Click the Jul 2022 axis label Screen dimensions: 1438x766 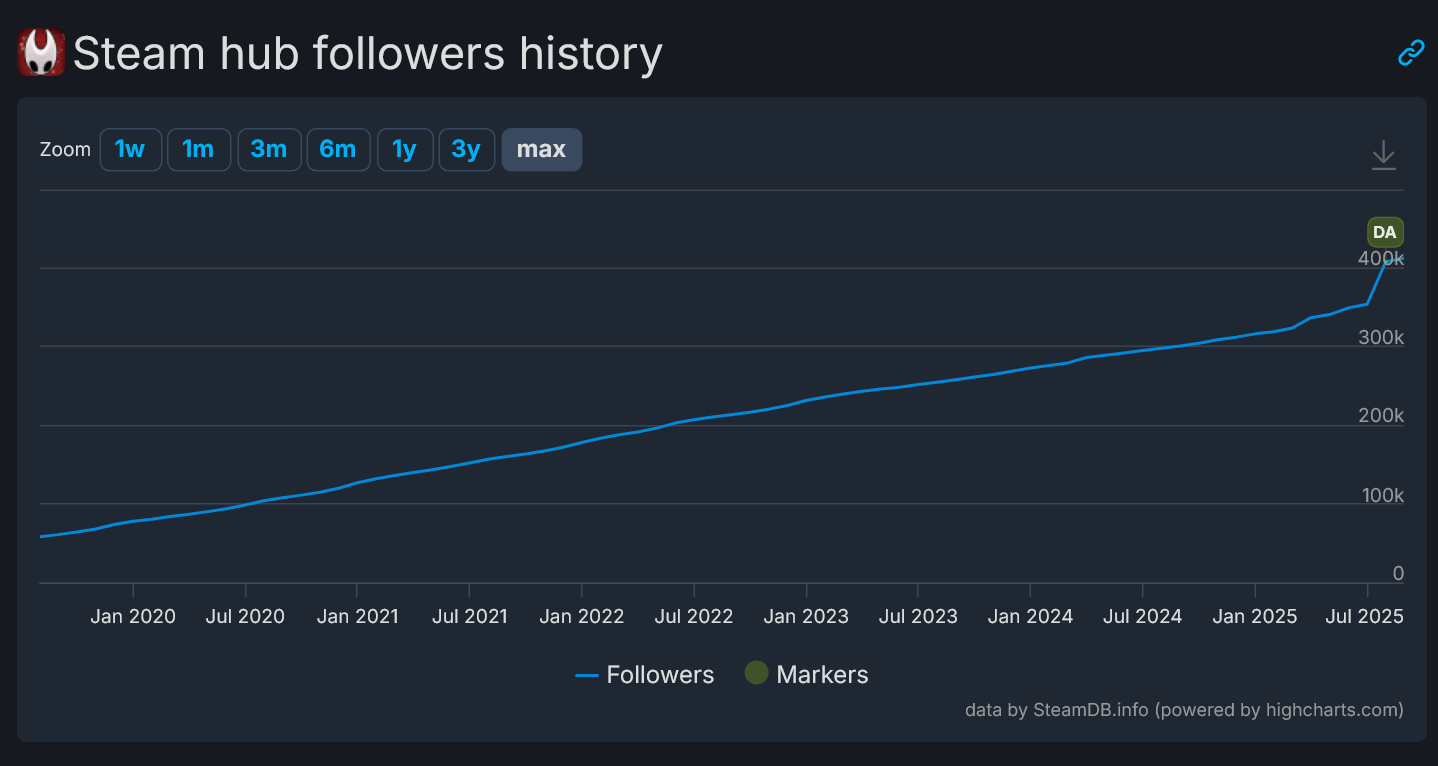click(x=694, y=616)
